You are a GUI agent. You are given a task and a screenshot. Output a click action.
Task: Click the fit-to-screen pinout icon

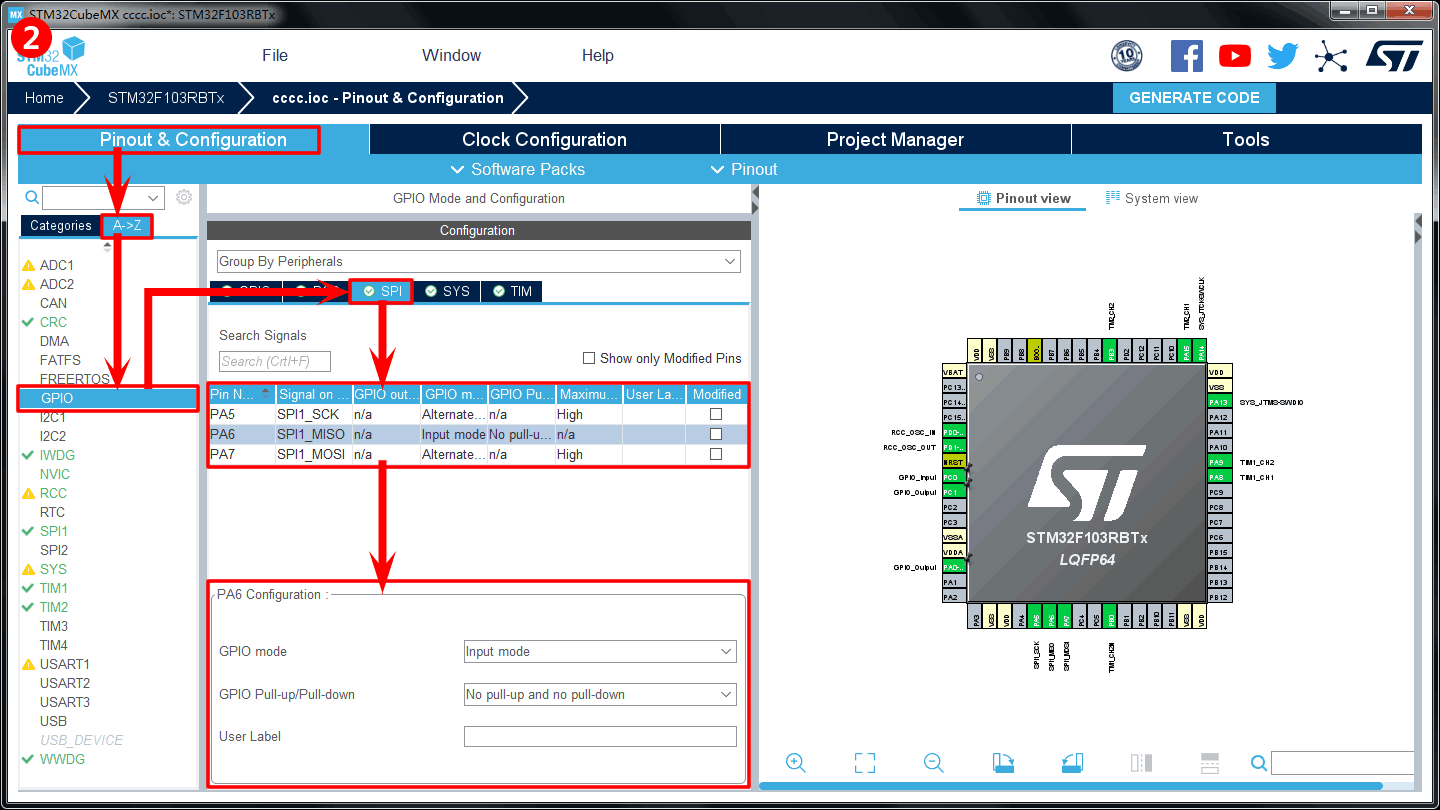865,763
